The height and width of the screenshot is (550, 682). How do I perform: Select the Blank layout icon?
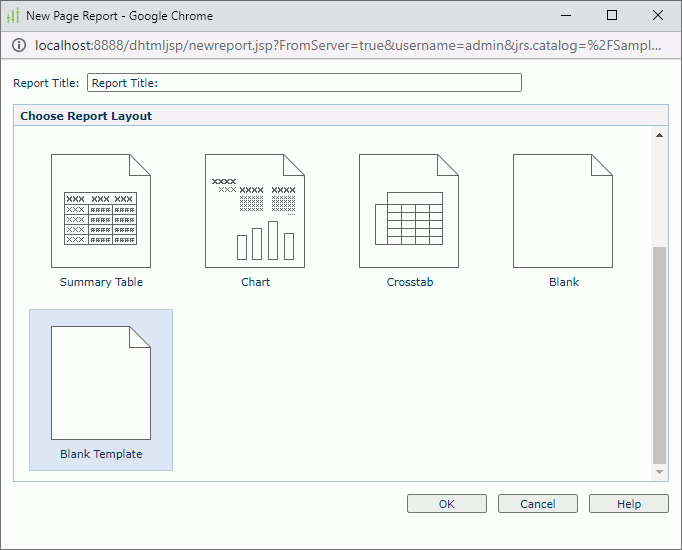[x=563, y=211]
